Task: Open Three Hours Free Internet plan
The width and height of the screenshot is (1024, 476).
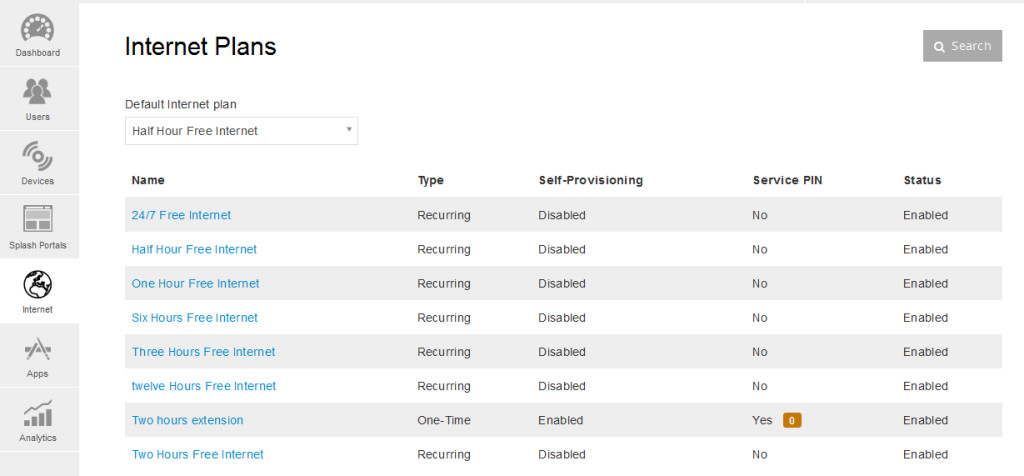Action: pyautogui.click(x=203, y=351)
